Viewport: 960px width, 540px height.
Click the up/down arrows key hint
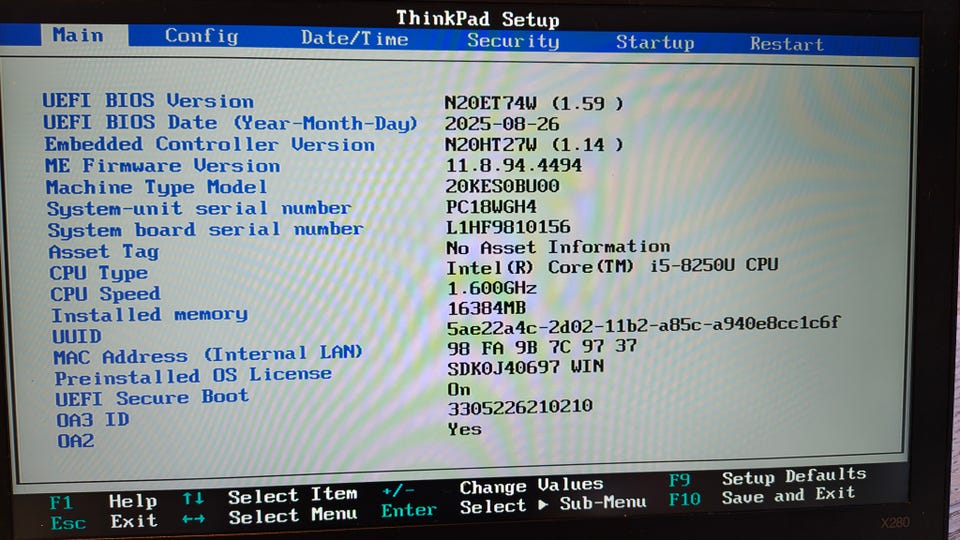point(193,498)
